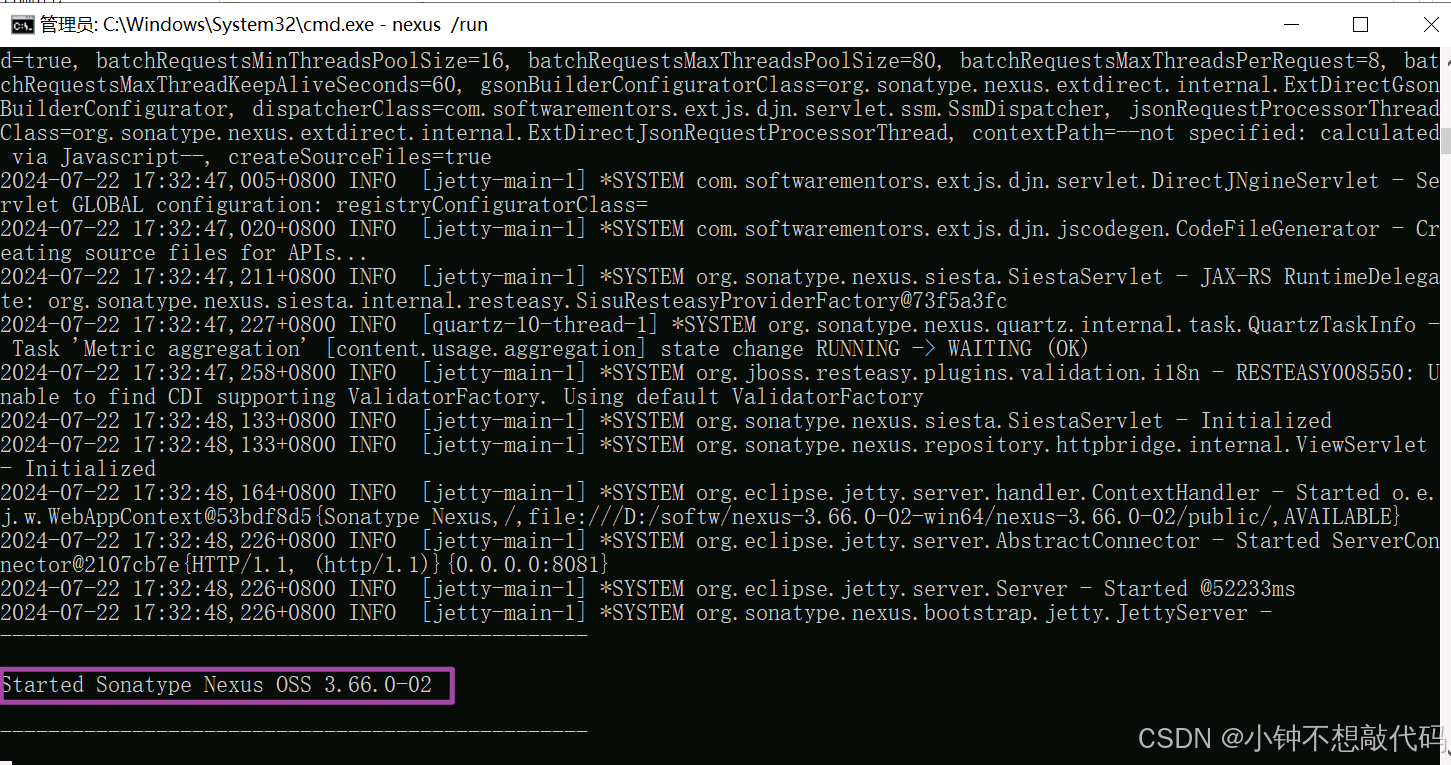Click 'createSourceFiles=true' text
The width and height of the screenshot is (1451, 765).
pyautogui.click(x=359, y=157)
